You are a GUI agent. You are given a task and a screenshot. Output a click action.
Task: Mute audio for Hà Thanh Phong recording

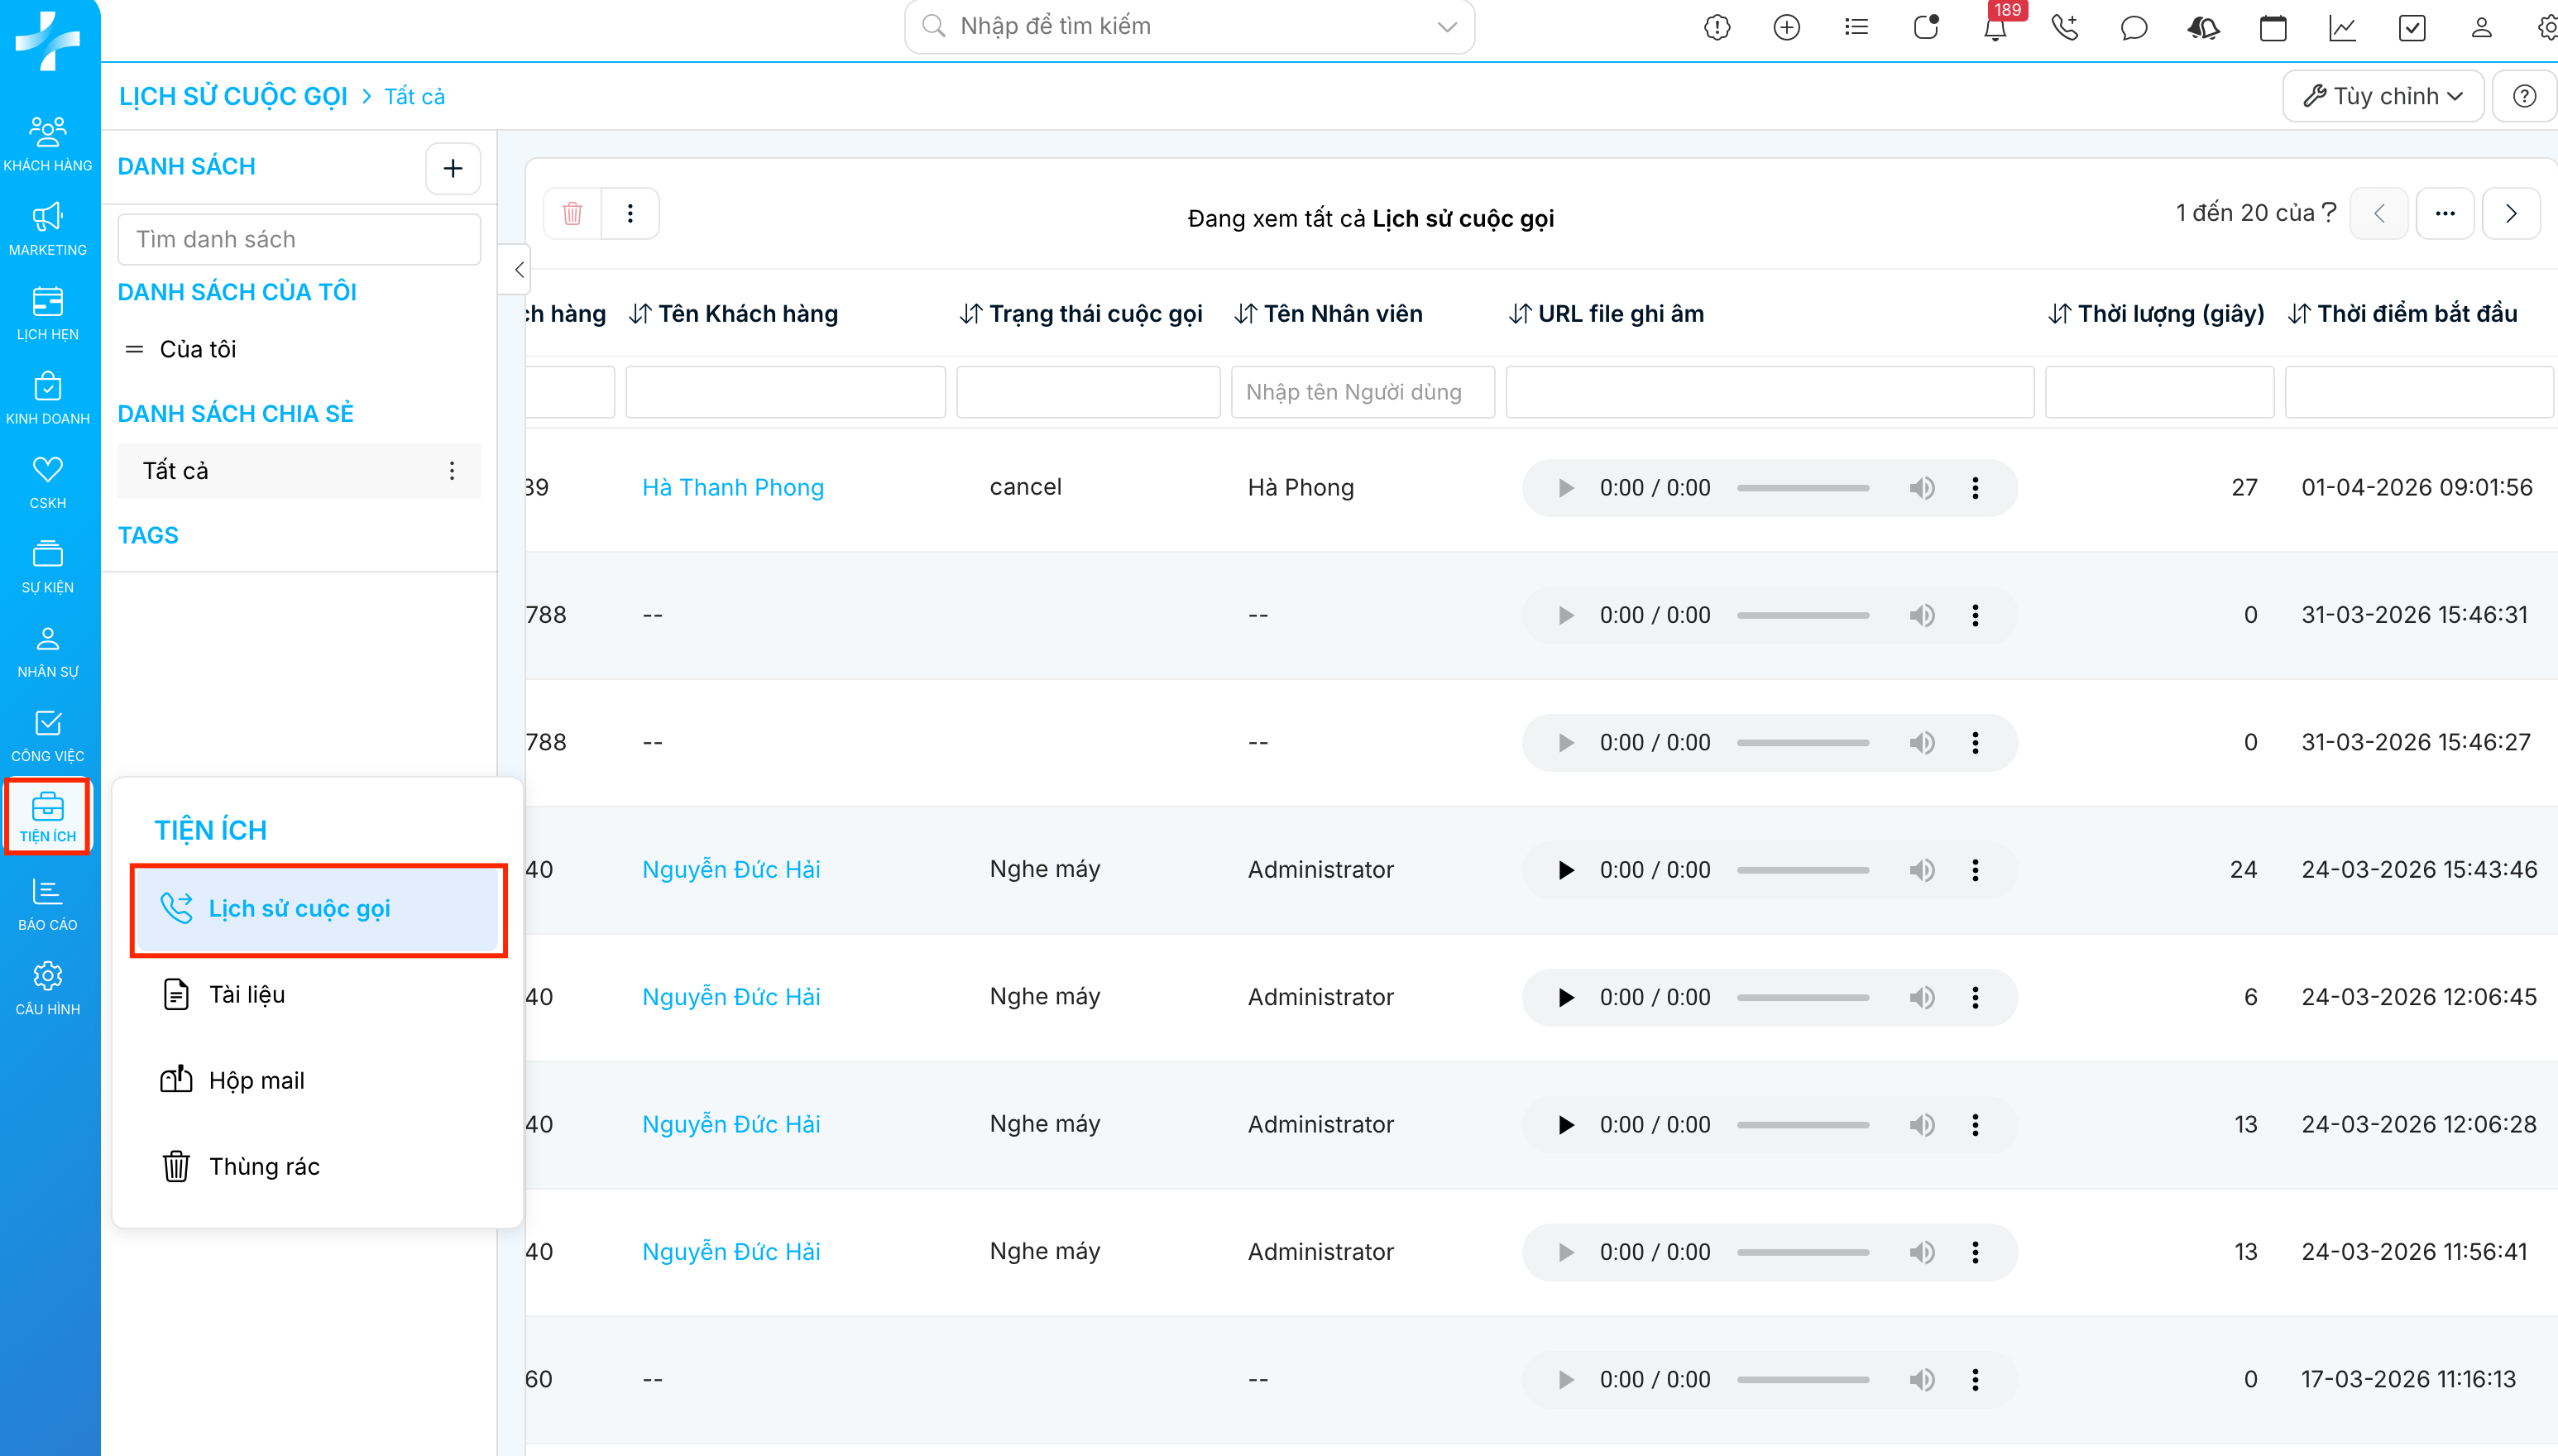tap(1921, 488)
